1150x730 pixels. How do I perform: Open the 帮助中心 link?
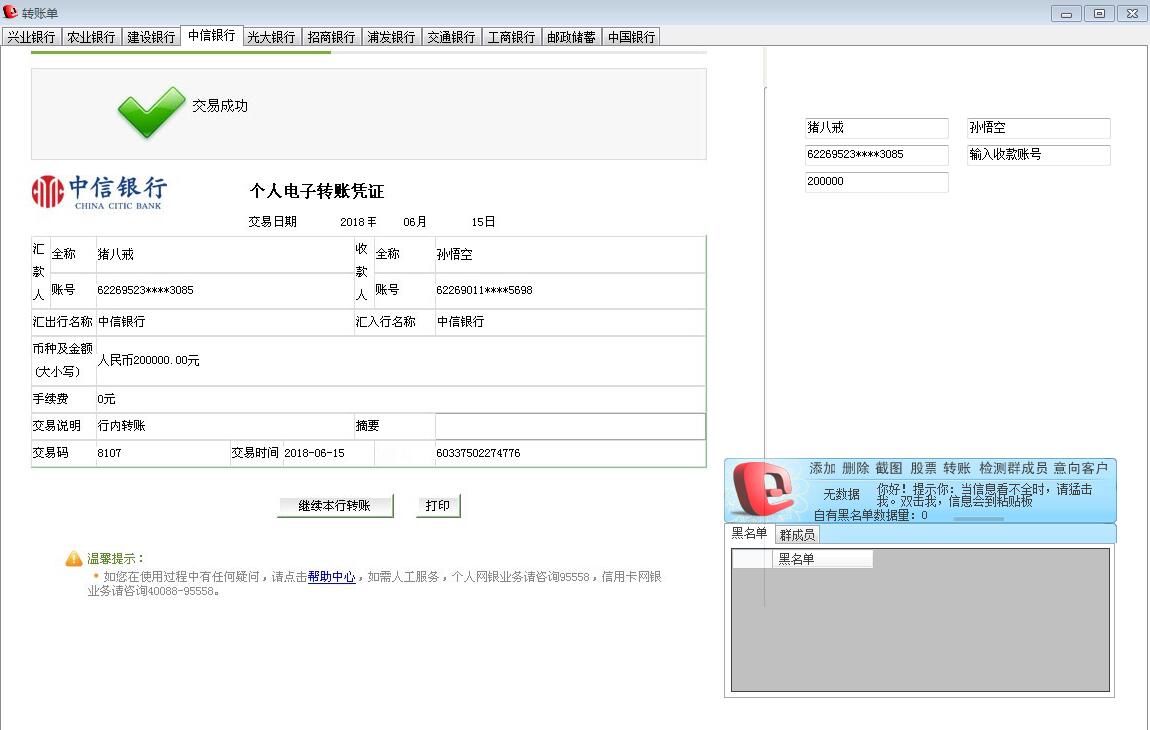(332, 577)
